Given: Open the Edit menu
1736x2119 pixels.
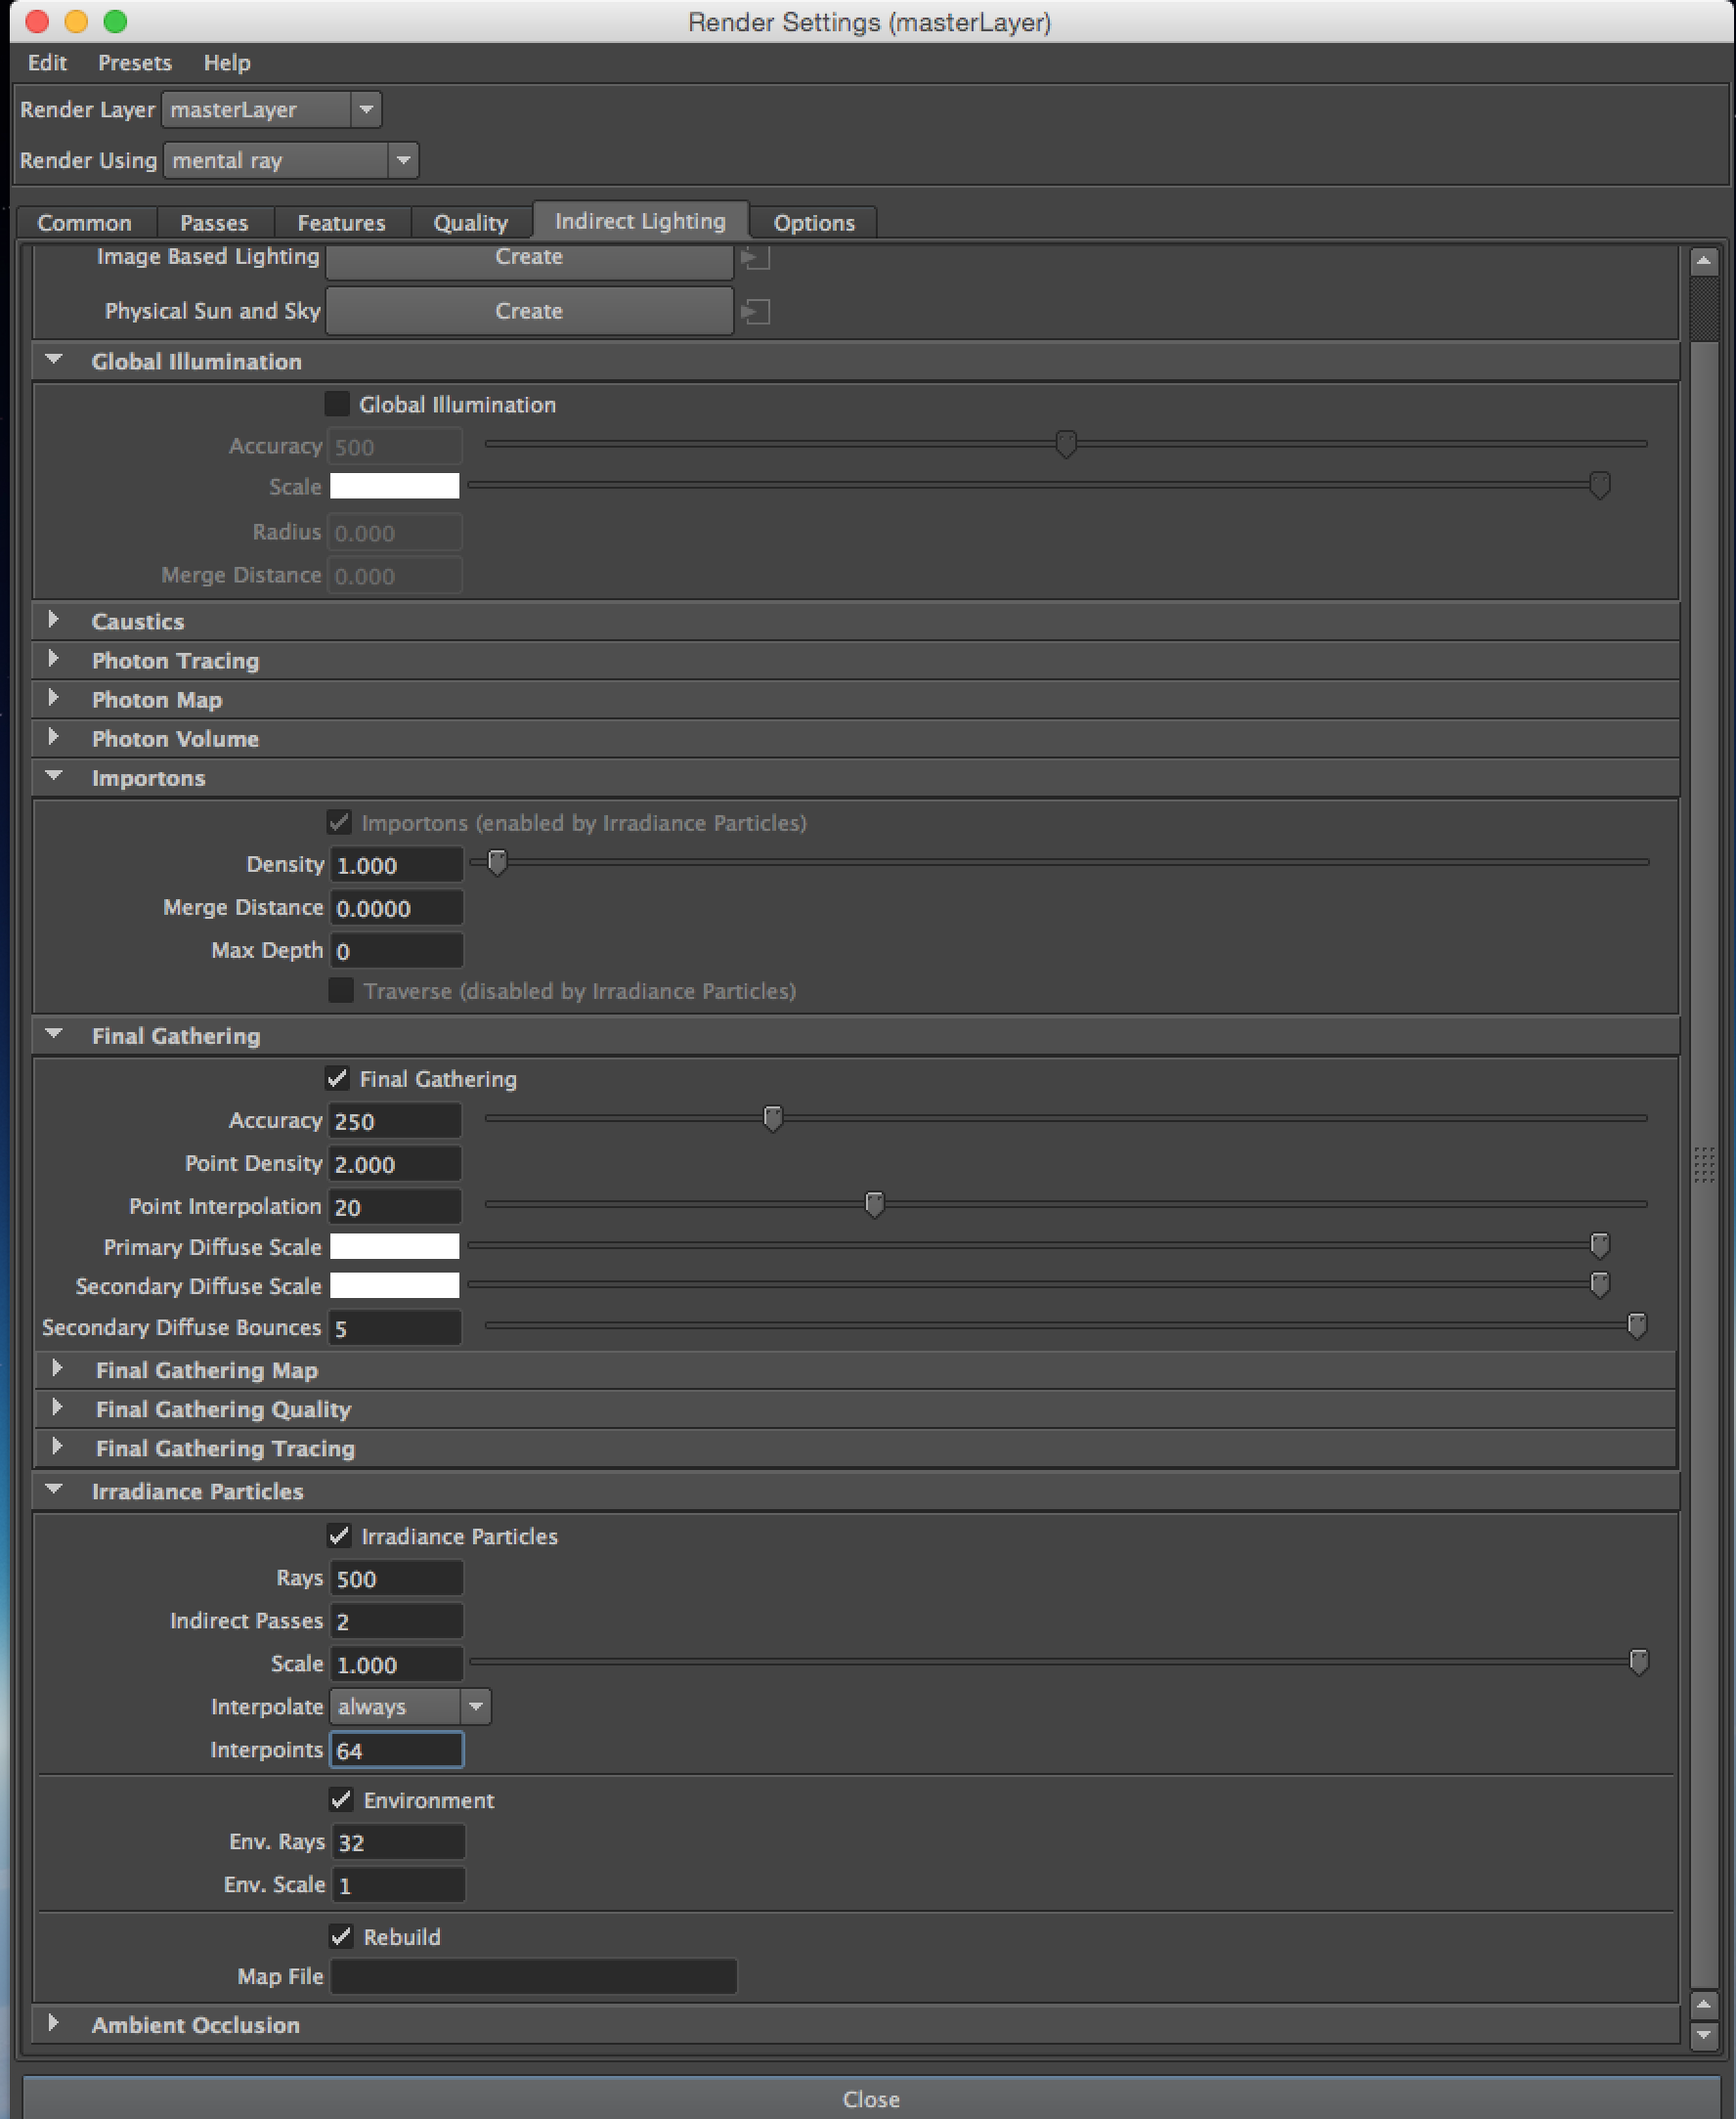Looking at the screenshot, I should tap(47, 62).
